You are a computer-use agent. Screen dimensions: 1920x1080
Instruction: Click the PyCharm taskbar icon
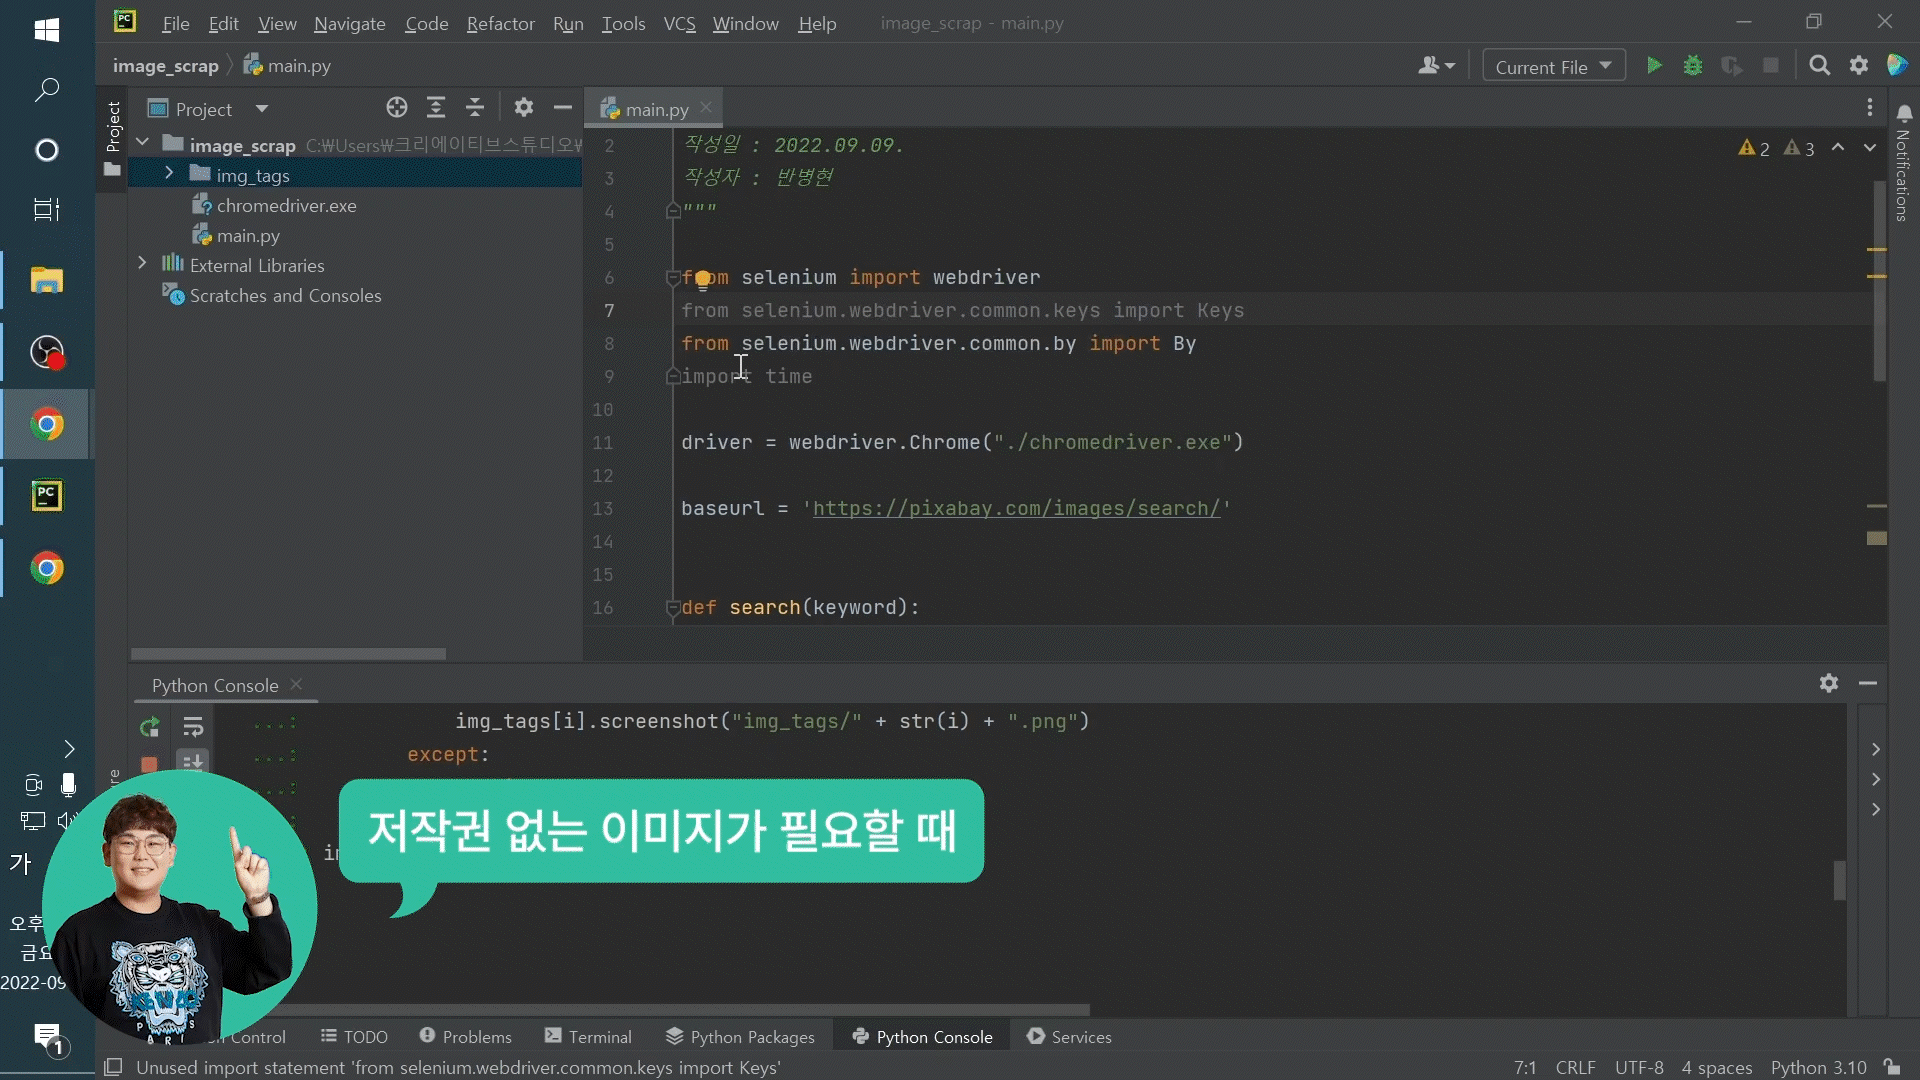coord(46,496)
